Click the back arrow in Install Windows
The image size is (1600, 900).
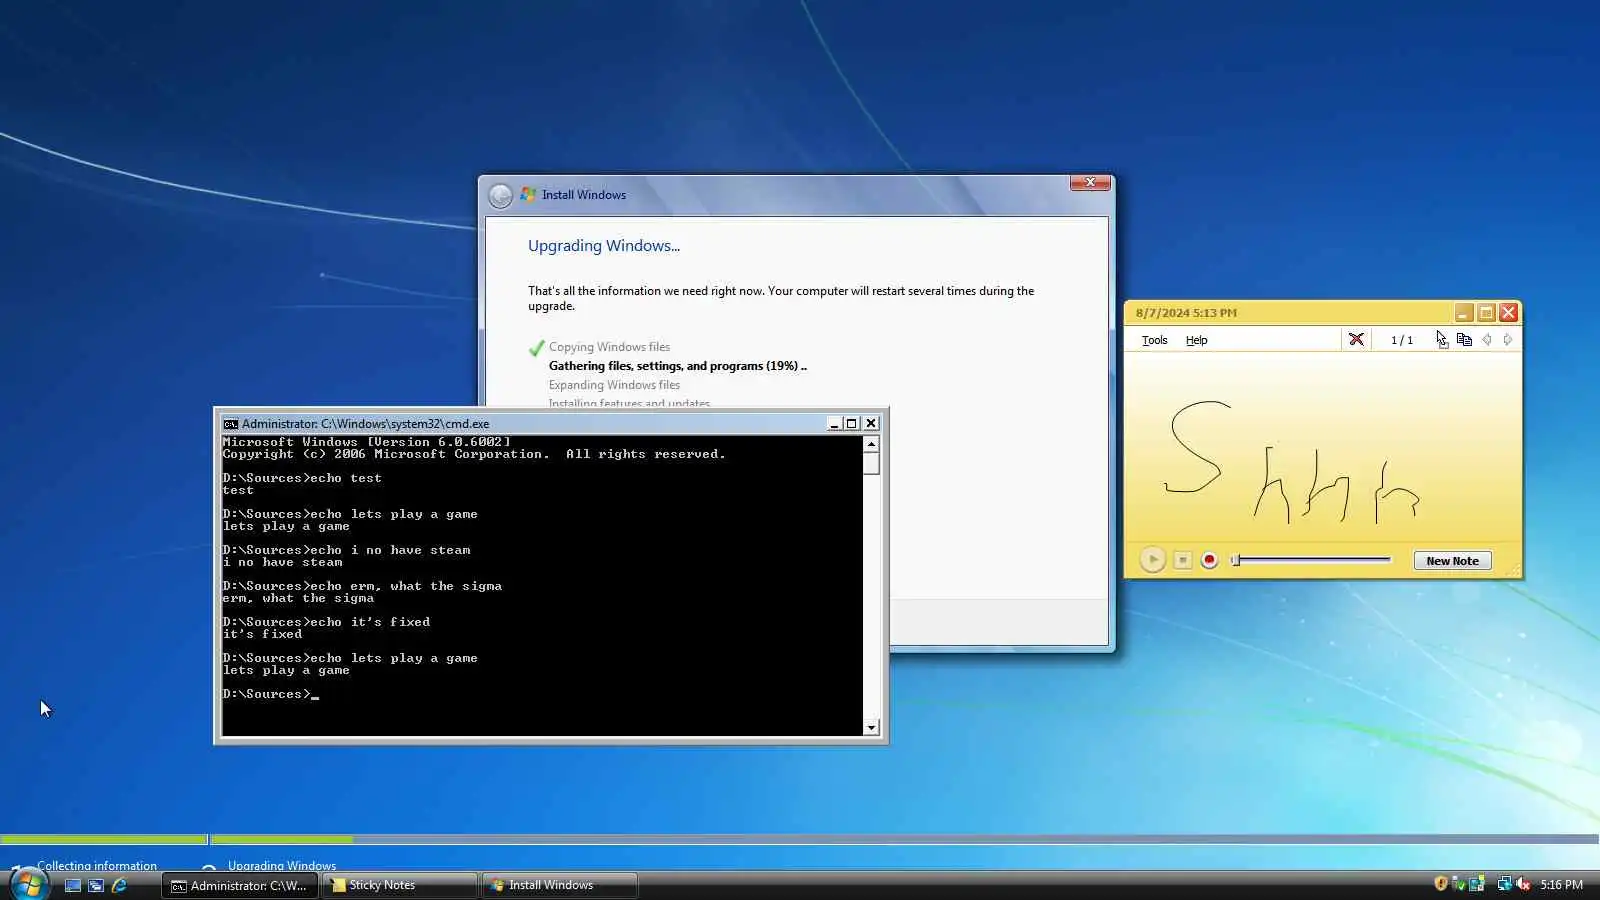tap(500, 195)
